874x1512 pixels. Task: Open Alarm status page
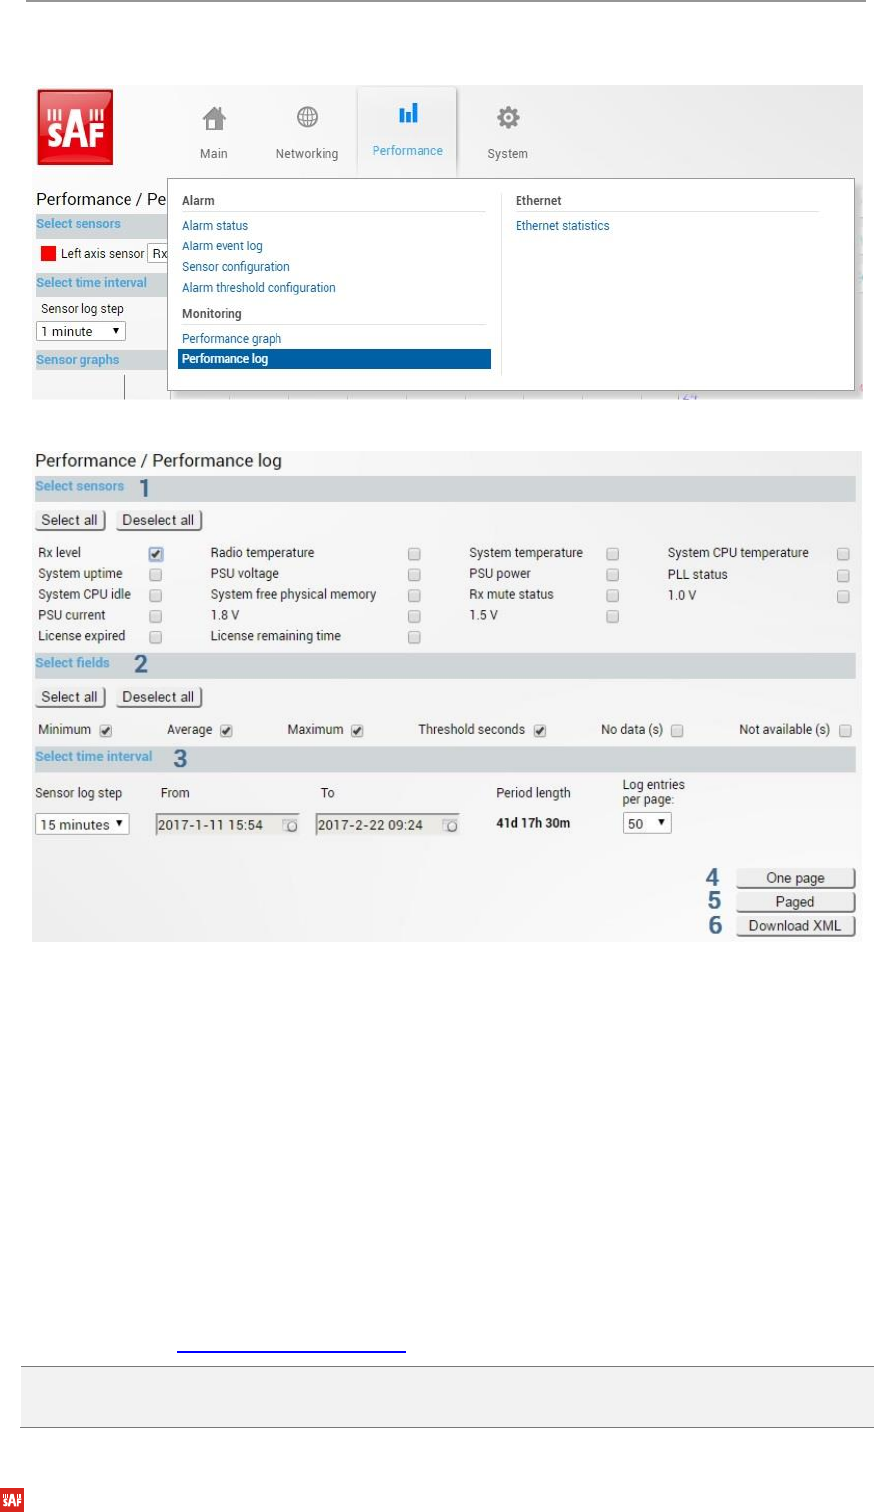pos(215,226)
